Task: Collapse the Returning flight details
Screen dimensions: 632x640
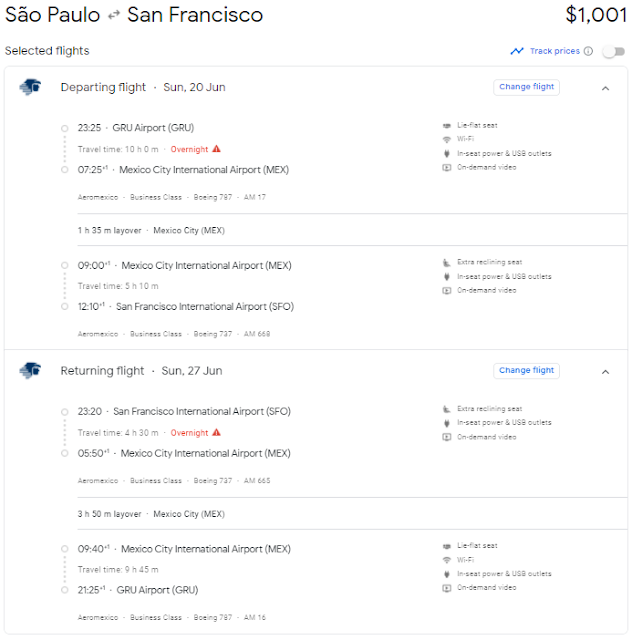Action: click(605, 372)
